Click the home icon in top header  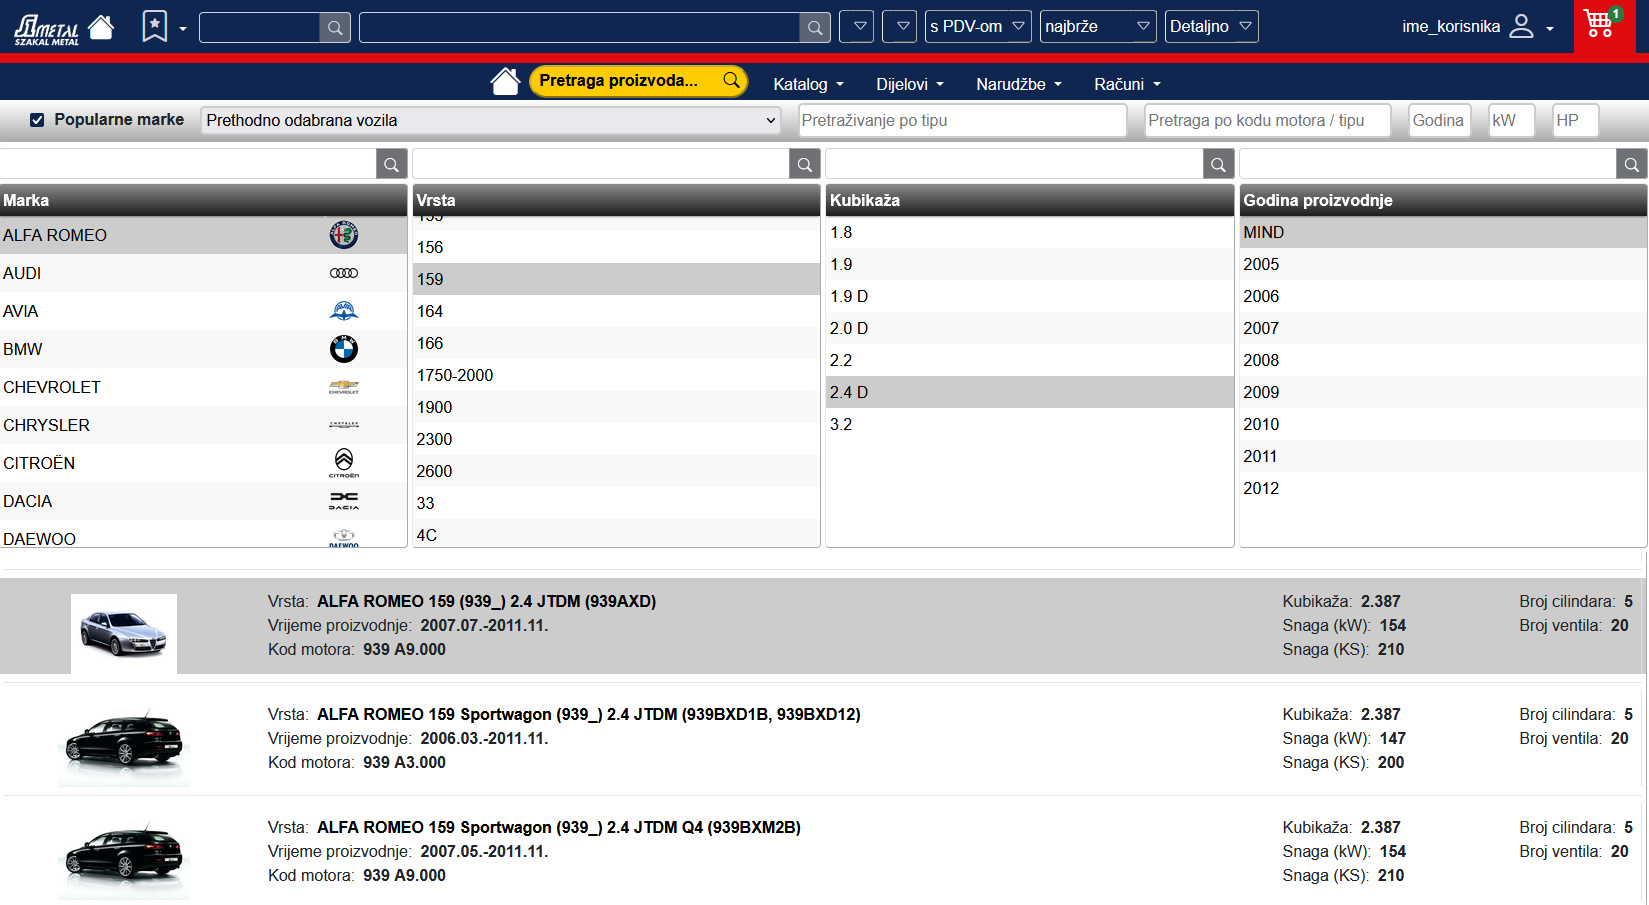[101, 27]
